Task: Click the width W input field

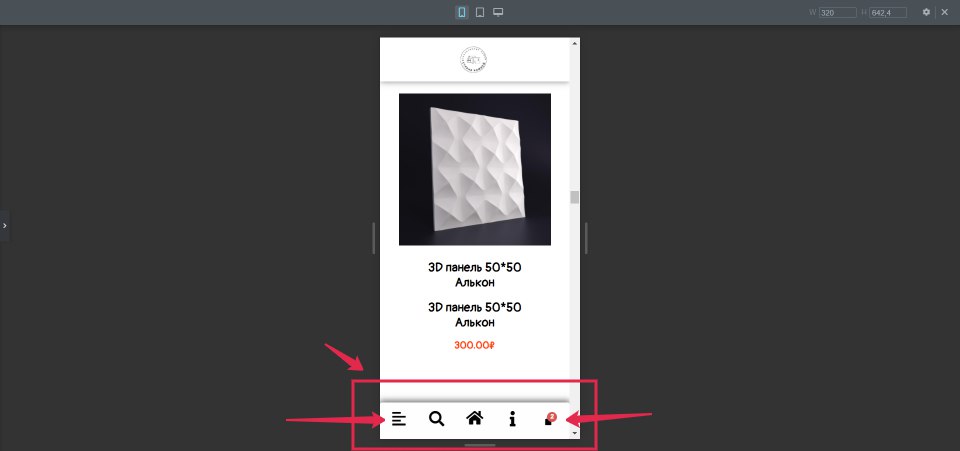Action: coord(838,12)
